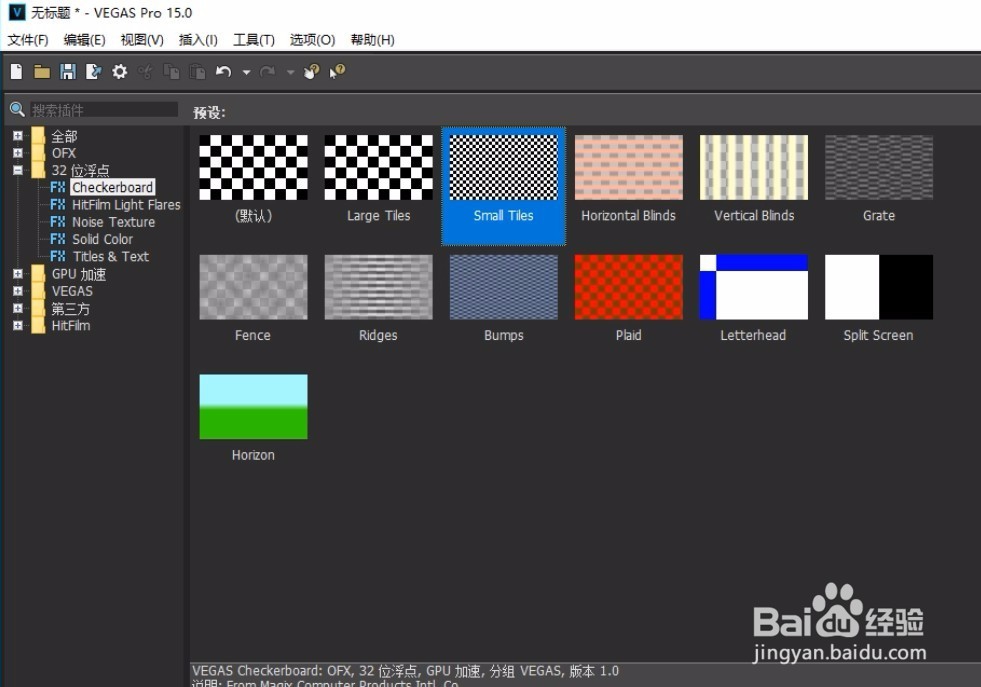Open the interactive tutorials icon
The height and width of the screenshot is (687, 981).
pyautogui.click(x=311, y=72)
